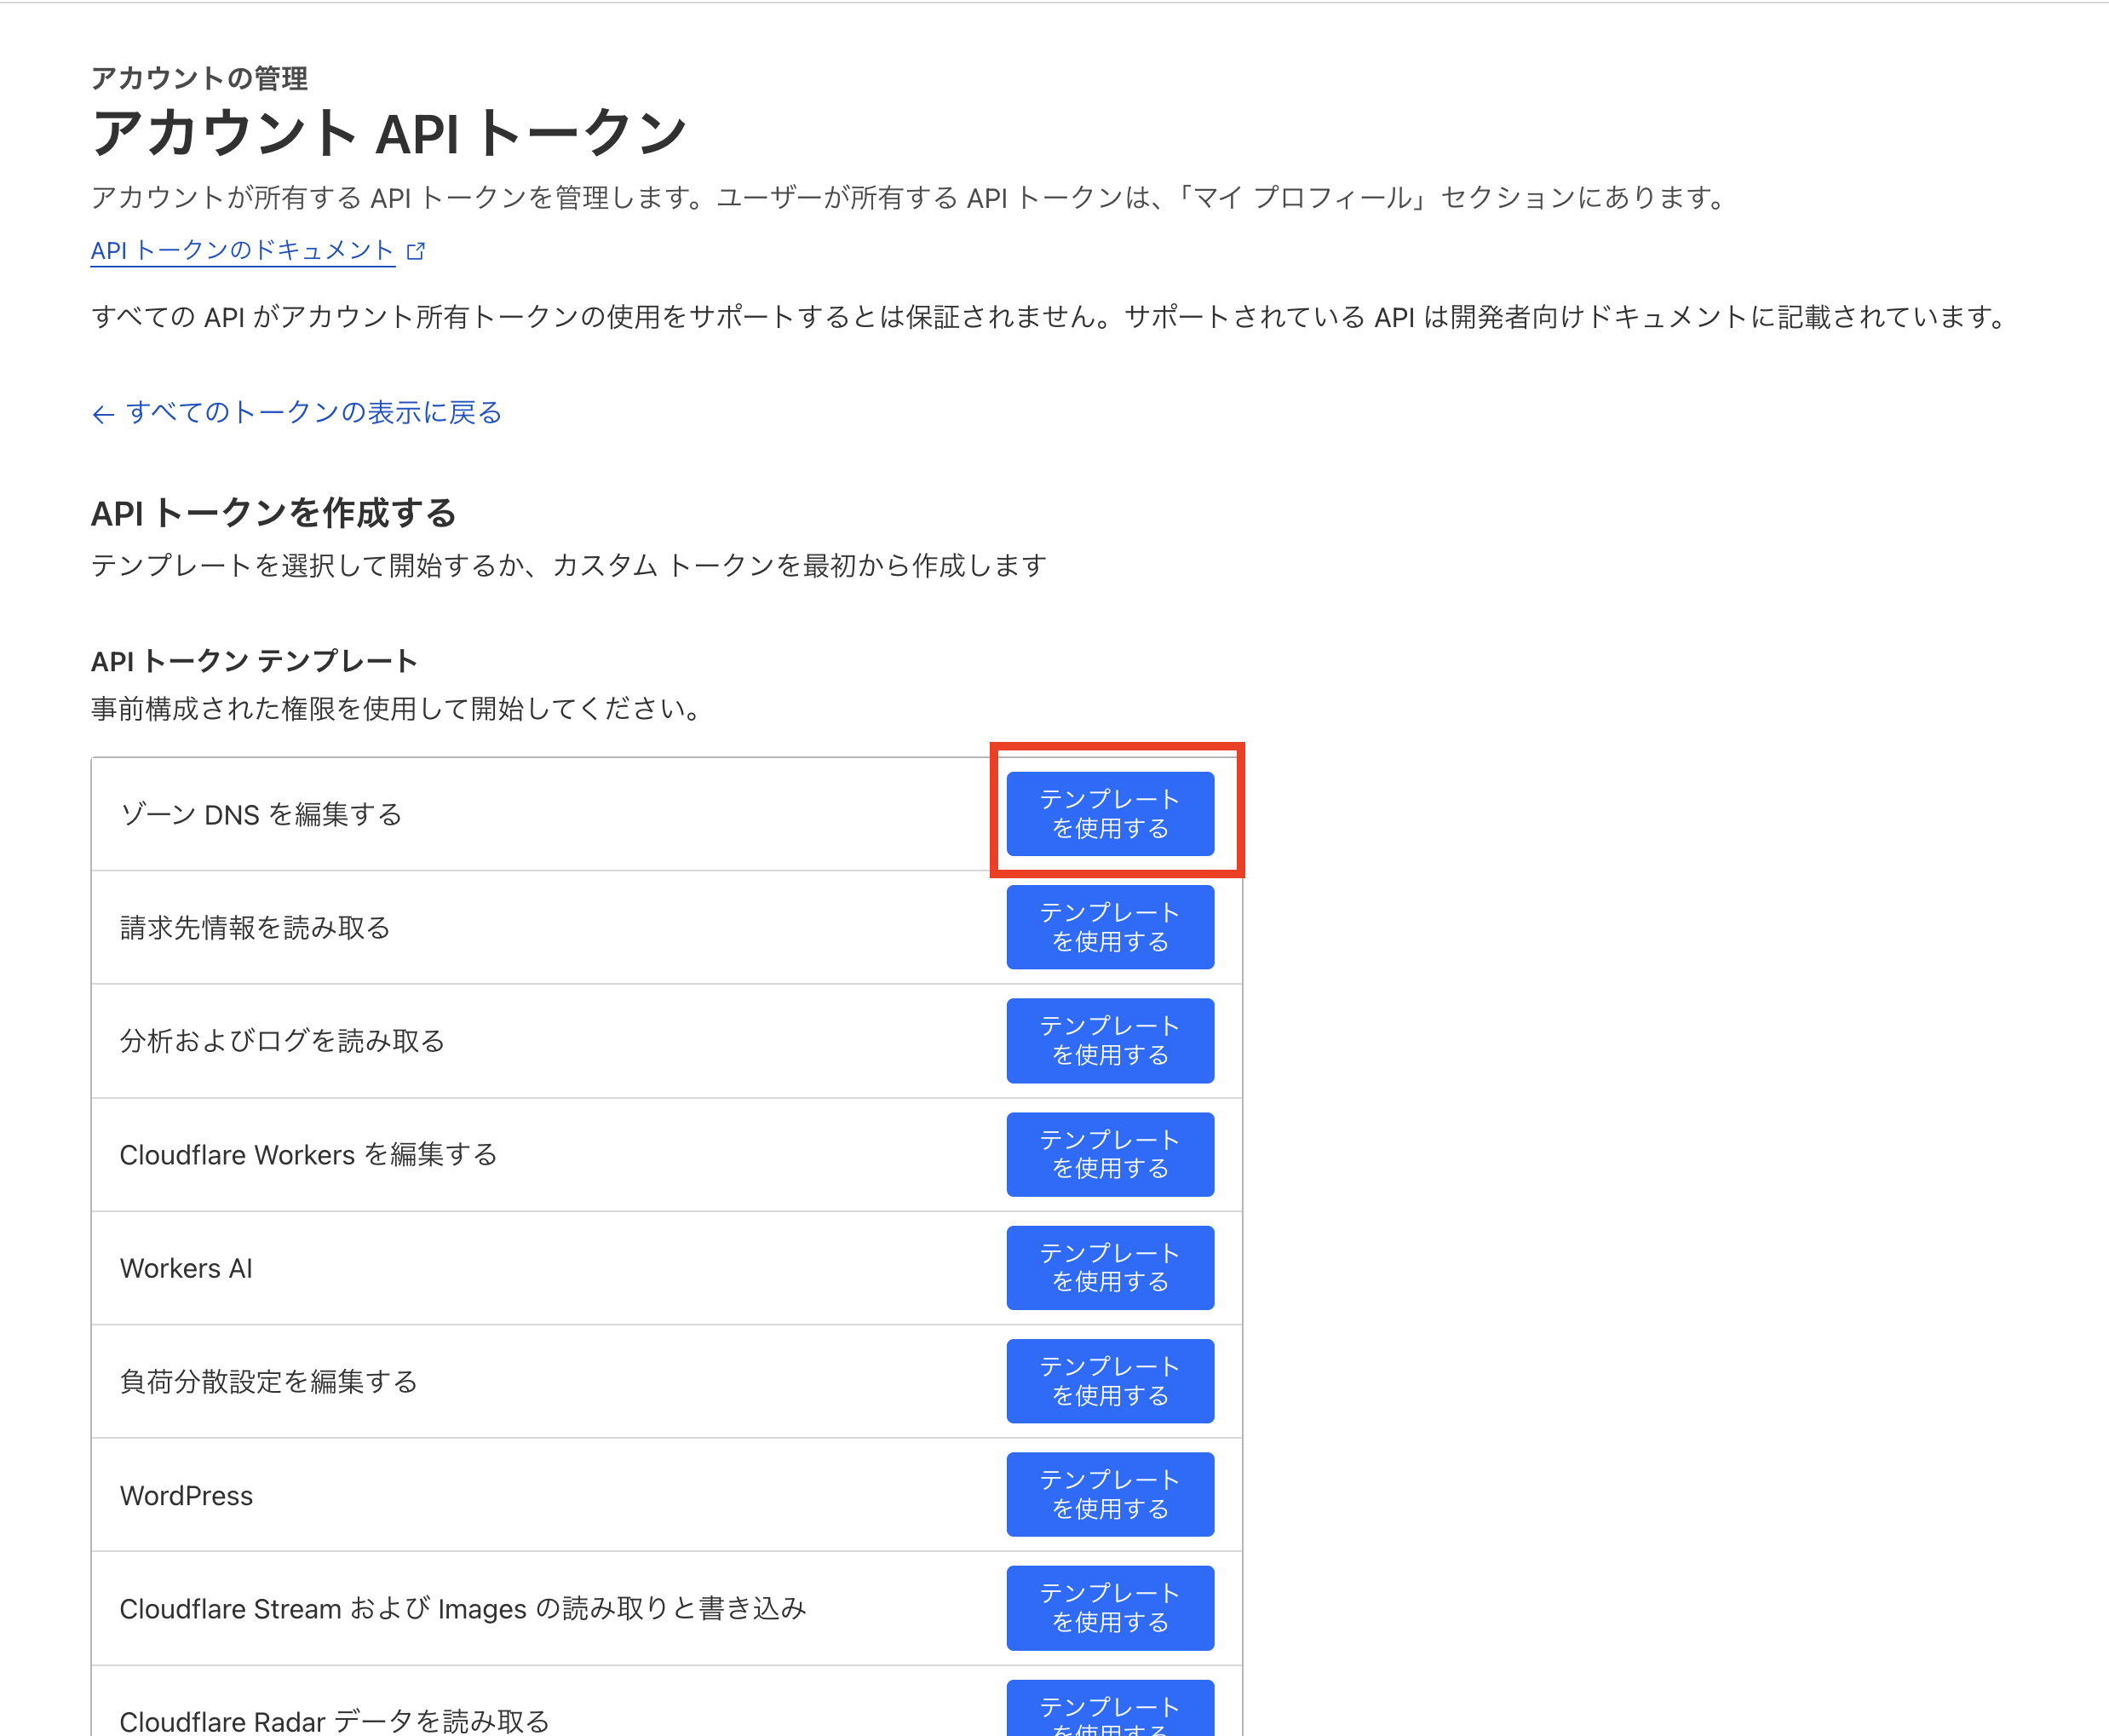This screenshot has width=2109, height=1736.
Task: Click the ゾーン DNS を編集する row label
Action: 261,814
